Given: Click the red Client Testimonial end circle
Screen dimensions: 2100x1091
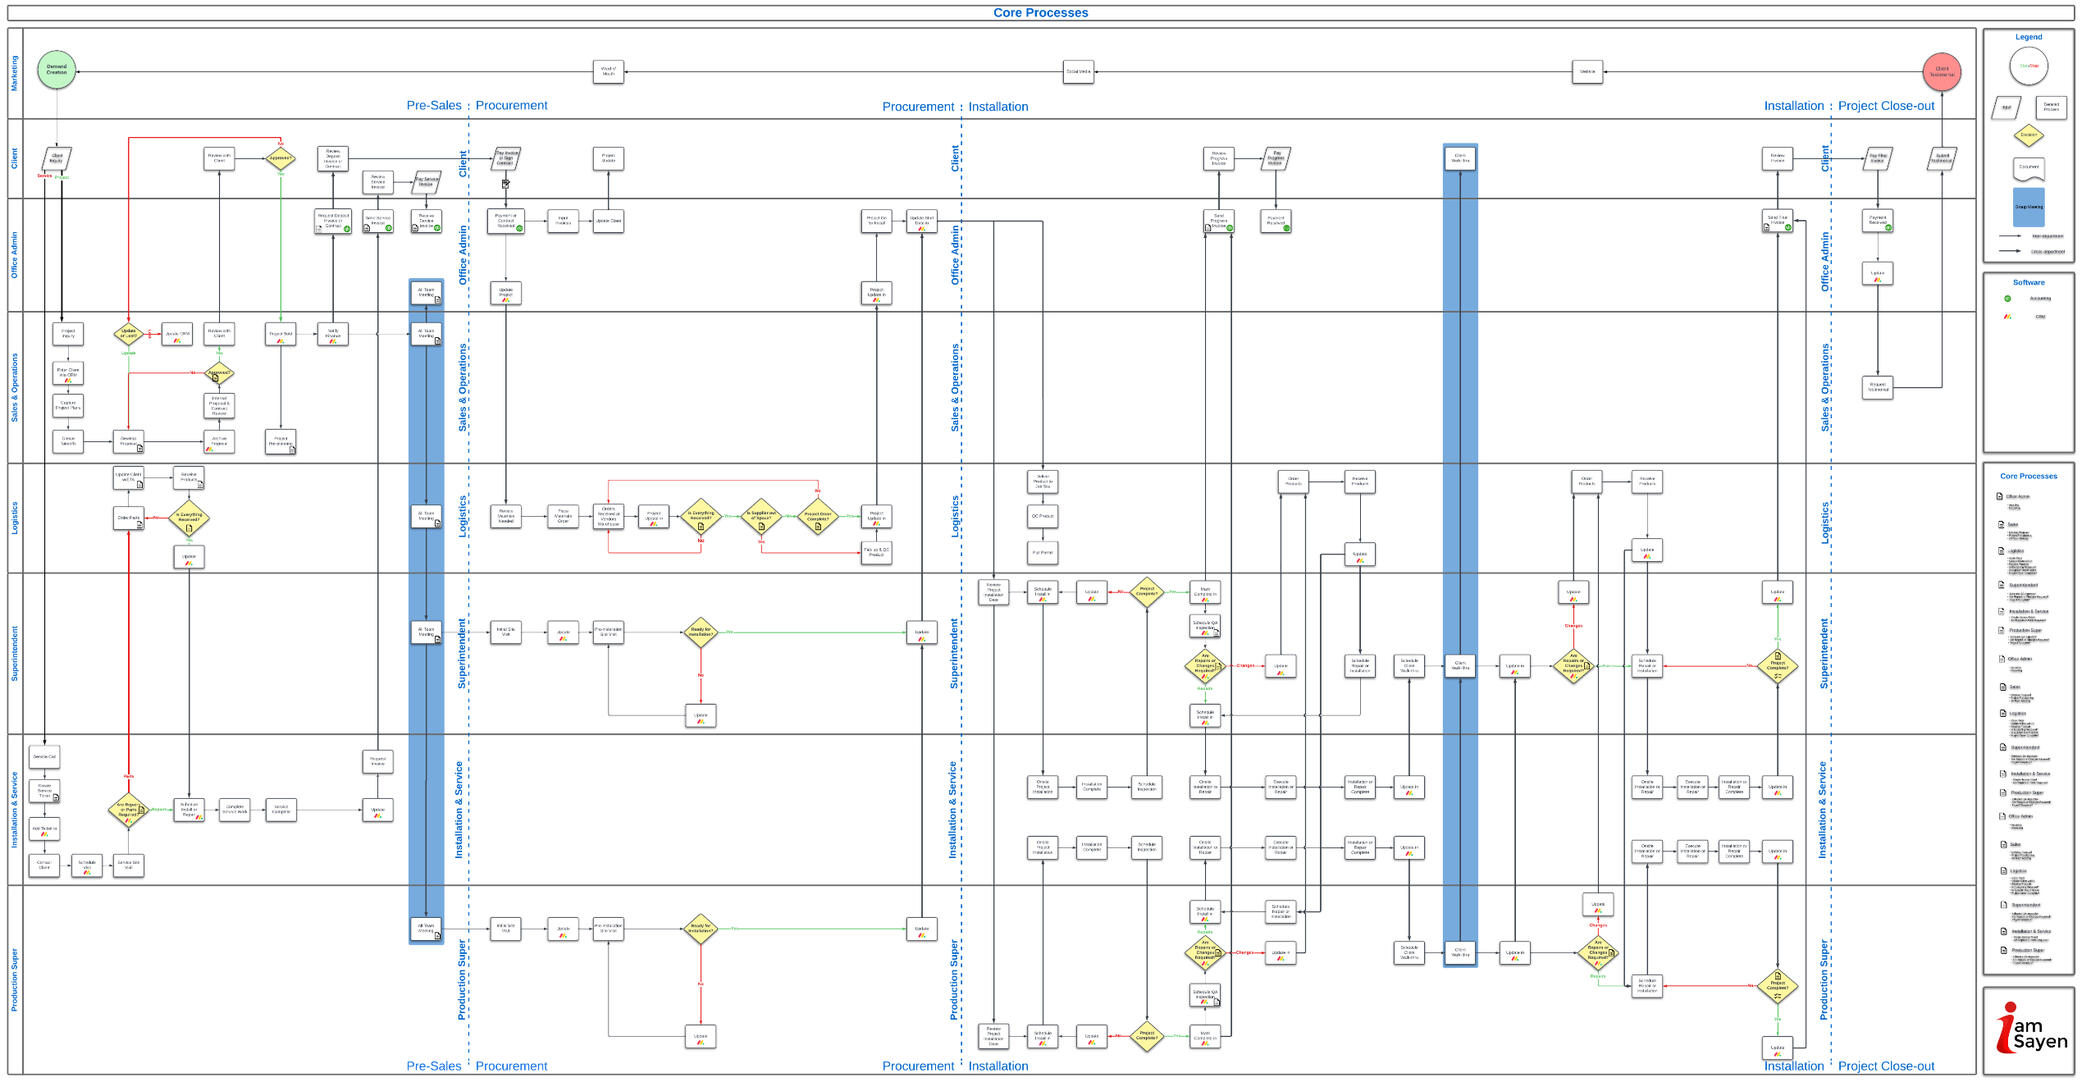Looking at the screenshot, I should (1942, 72).
